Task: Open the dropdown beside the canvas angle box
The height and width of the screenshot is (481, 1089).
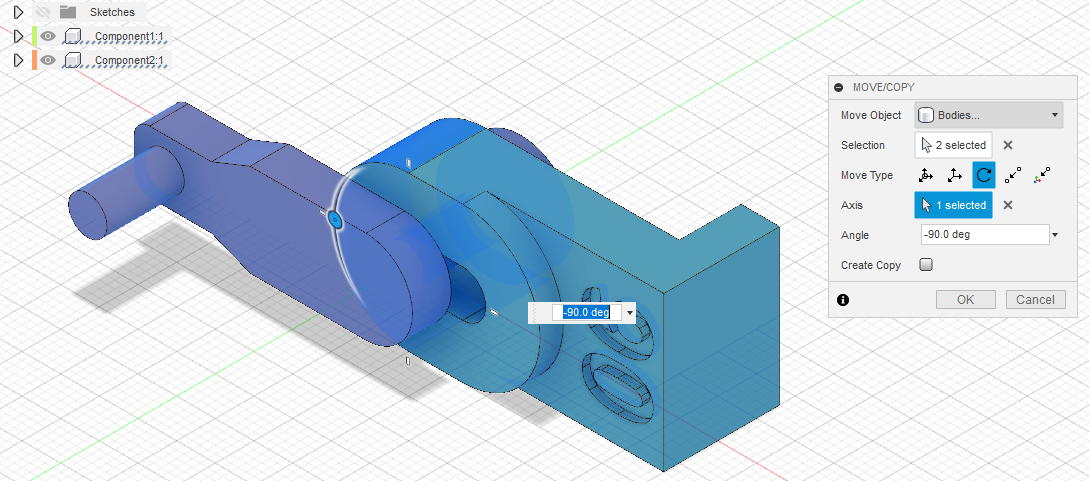Action: click(x=630, y=313)
